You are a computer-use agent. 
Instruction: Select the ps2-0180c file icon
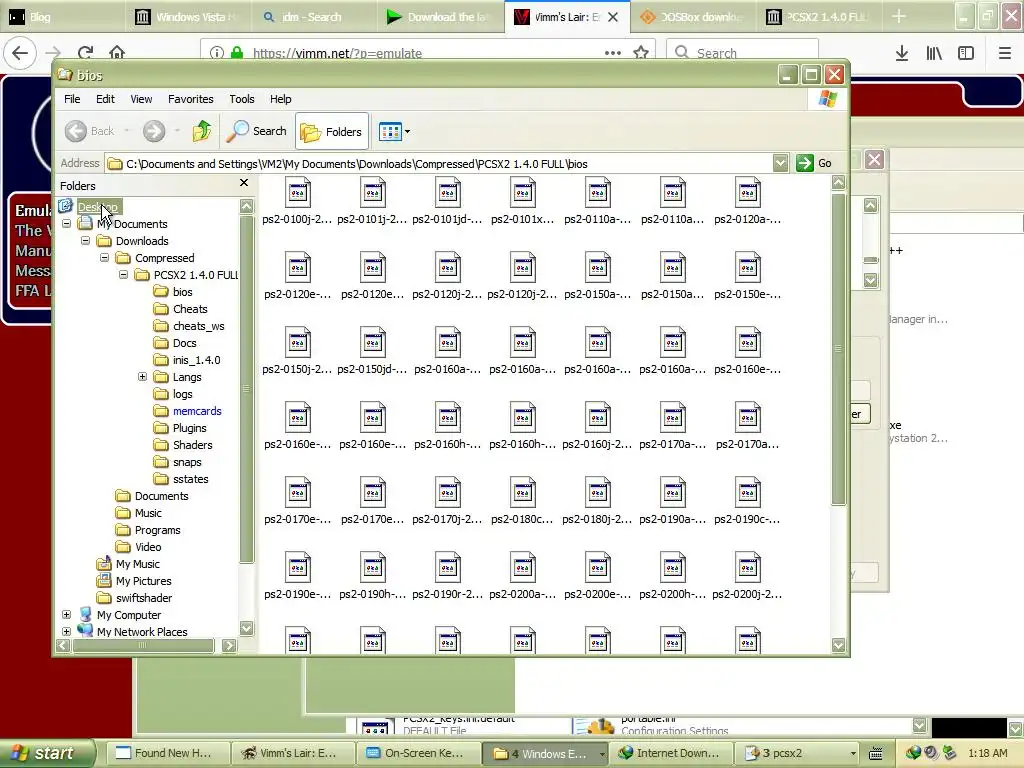coord(522,494)
